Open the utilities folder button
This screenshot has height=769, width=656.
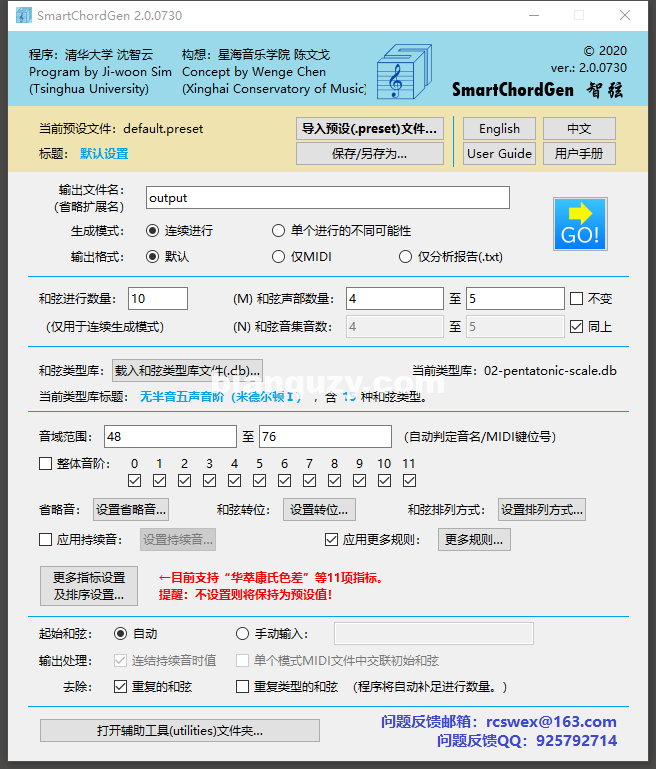[180, 731]
